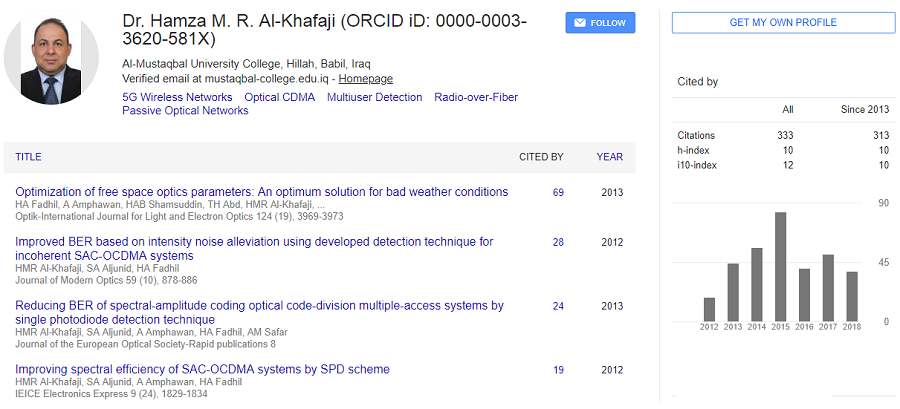Viewport: 900px width, 409px height.
Task: Click the h-index label in Cited by table
Action: pyautogui.click(x=693, y=151)
